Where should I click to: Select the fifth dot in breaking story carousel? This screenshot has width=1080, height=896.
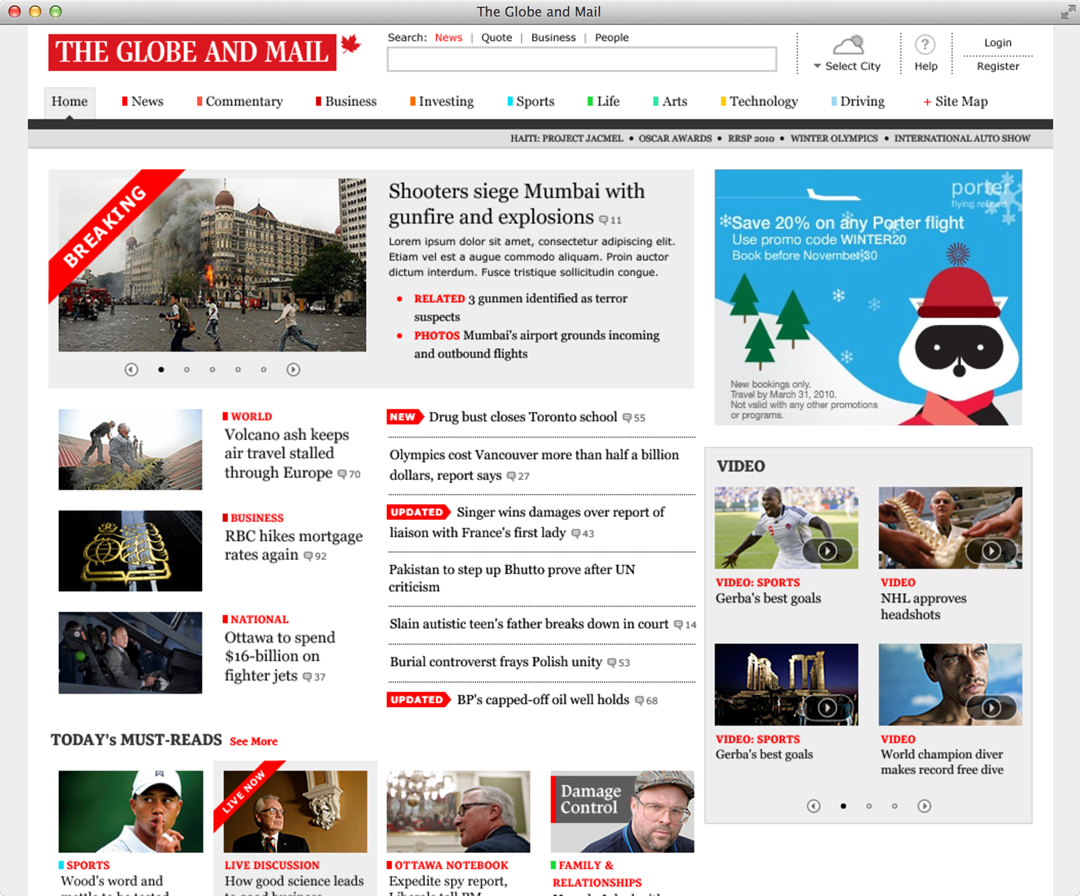tap(263, 370)
